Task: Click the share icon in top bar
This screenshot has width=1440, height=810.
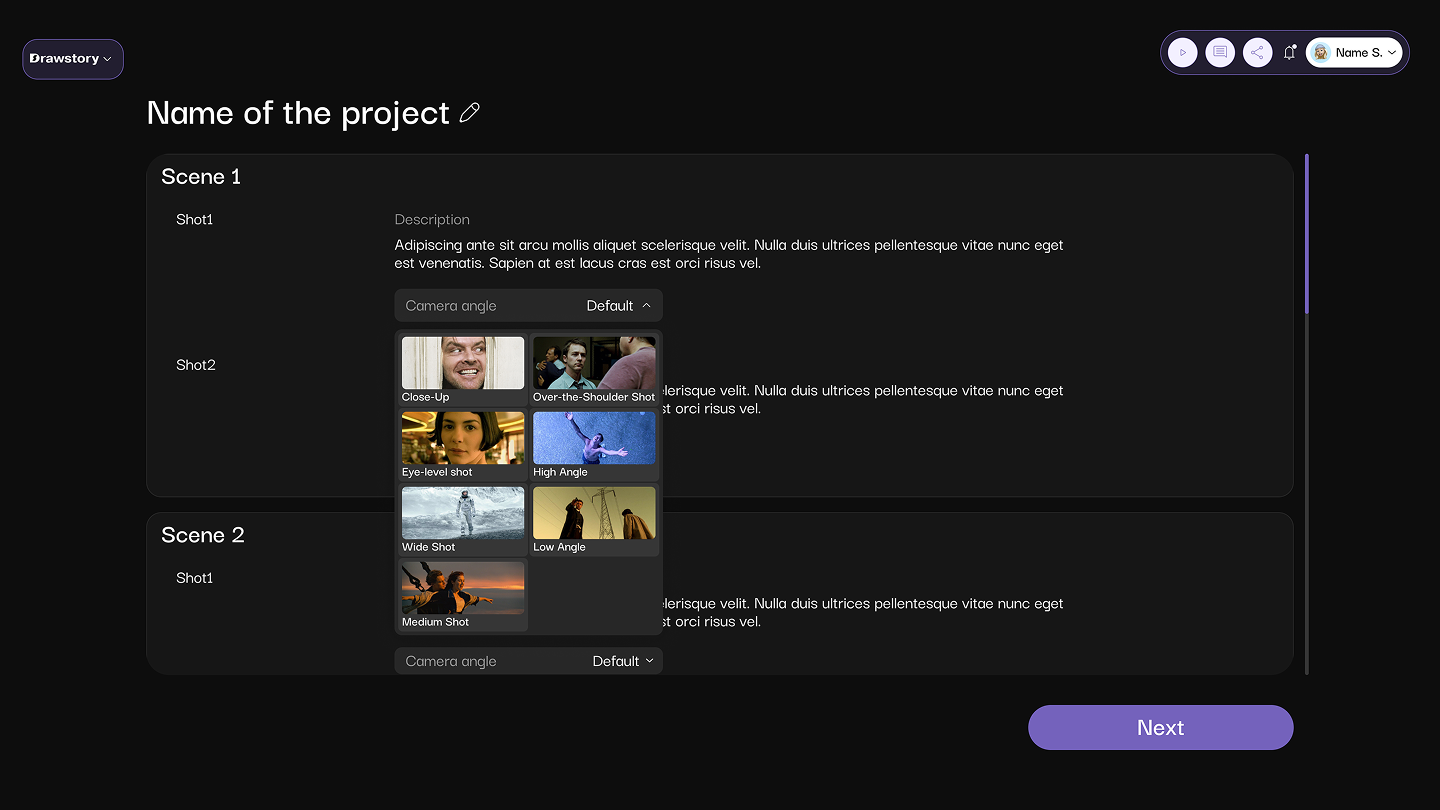Action: (1257, 53)
